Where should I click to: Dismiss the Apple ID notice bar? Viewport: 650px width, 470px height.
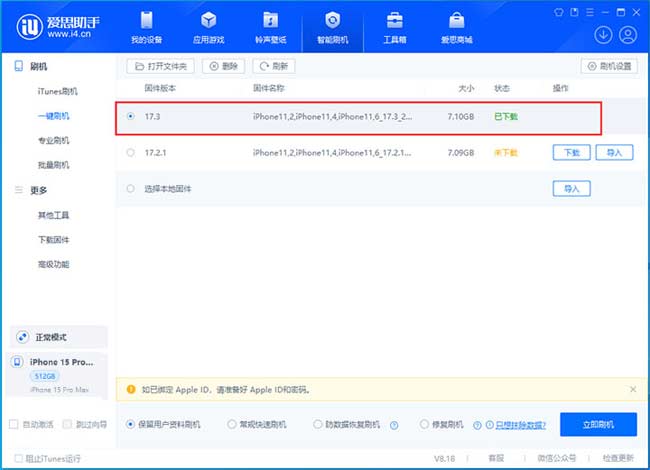633,389
